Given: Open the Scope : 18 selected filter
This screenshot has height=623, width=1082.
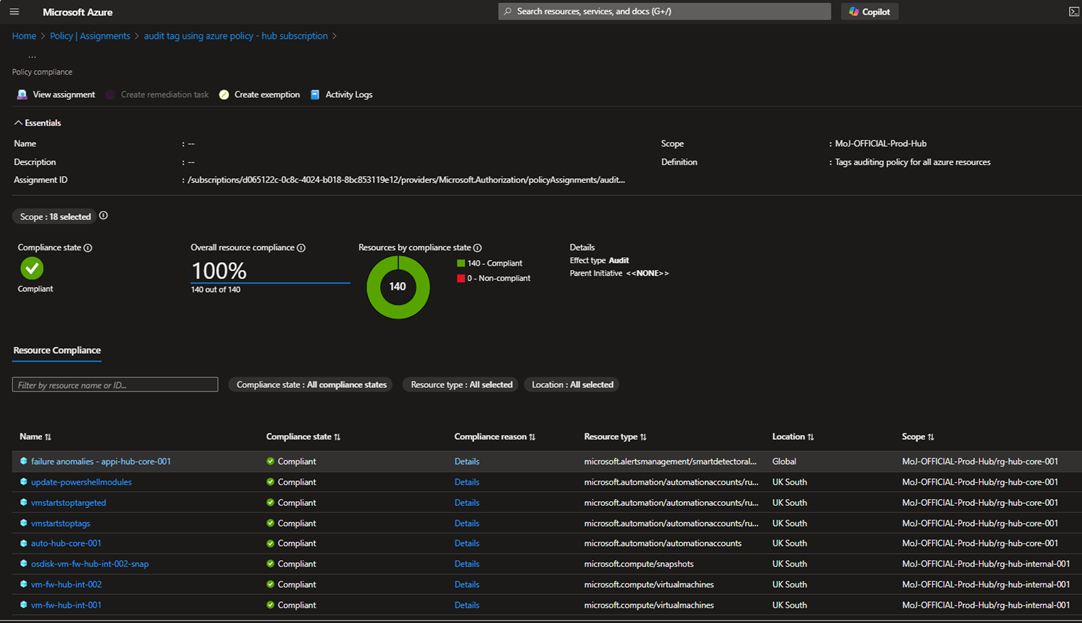Looking at the screenshot, I should point(55,217).
